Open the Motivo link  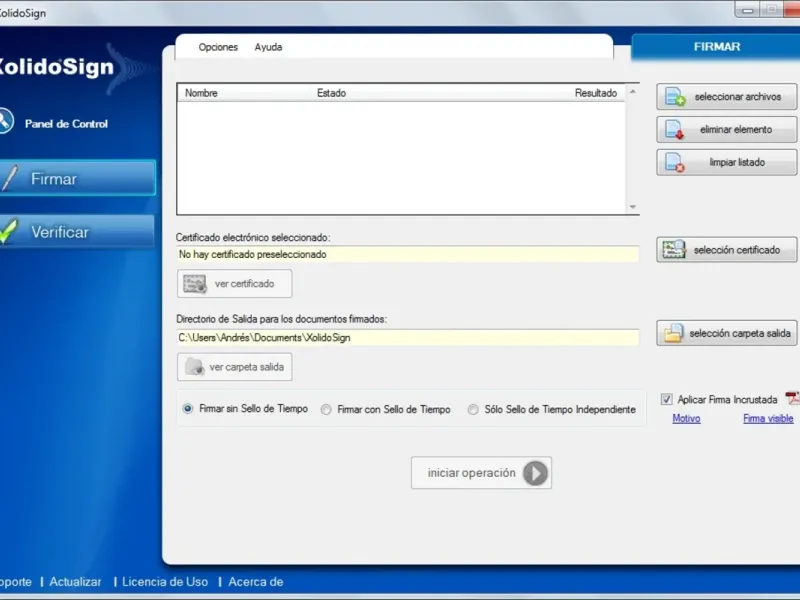(686, 418)
